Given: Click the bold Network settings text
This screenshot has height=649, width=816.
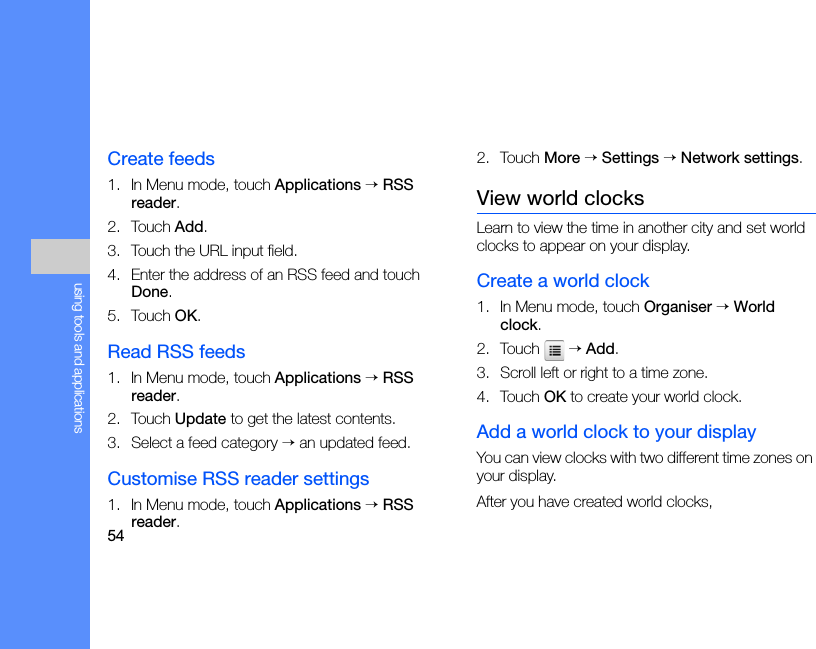Looking at the screenshot, I should (739, 158).
